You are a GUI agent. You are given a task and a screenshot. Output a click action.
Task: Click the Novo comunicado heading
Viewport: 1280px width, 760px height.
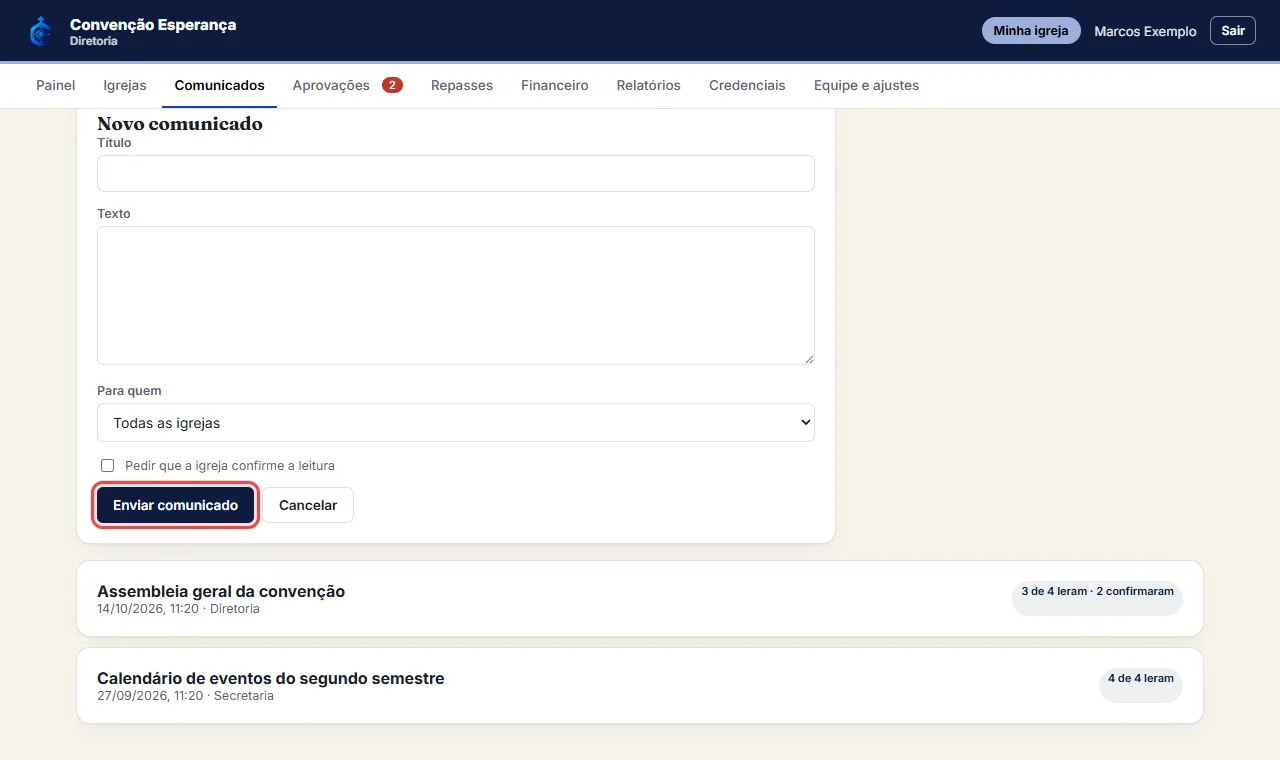(x=180, y=124)
